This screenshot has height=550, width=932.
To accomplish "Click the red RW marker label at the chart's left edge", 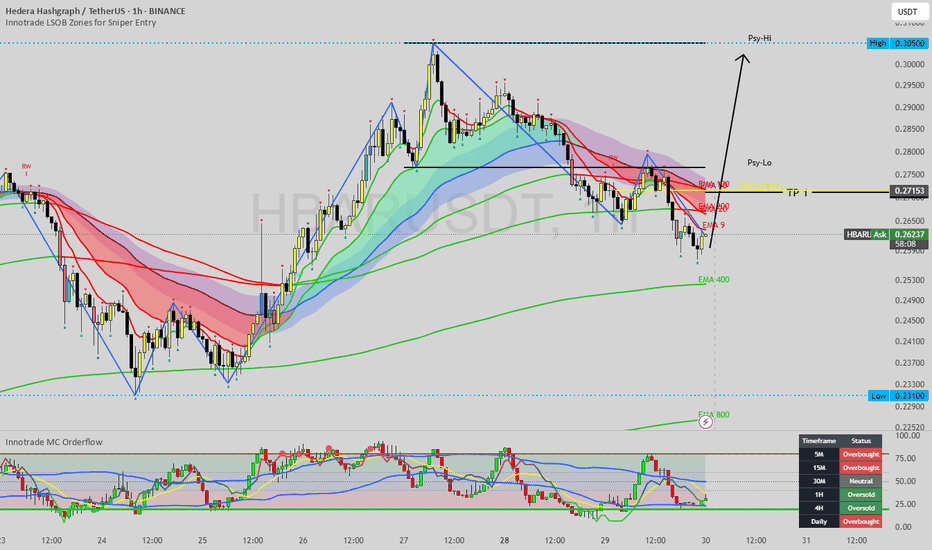I will (26, 166).
